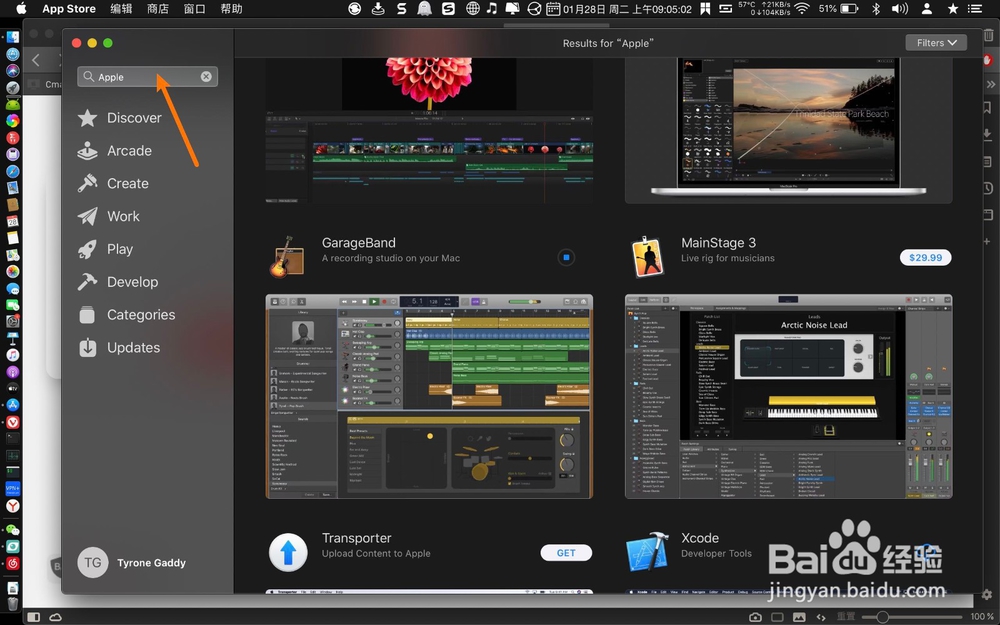The height and width of the screenshot is (625, 1000).
Task: Click the 51% battery status
Action: pyautogui.click(x=838, y=8)
